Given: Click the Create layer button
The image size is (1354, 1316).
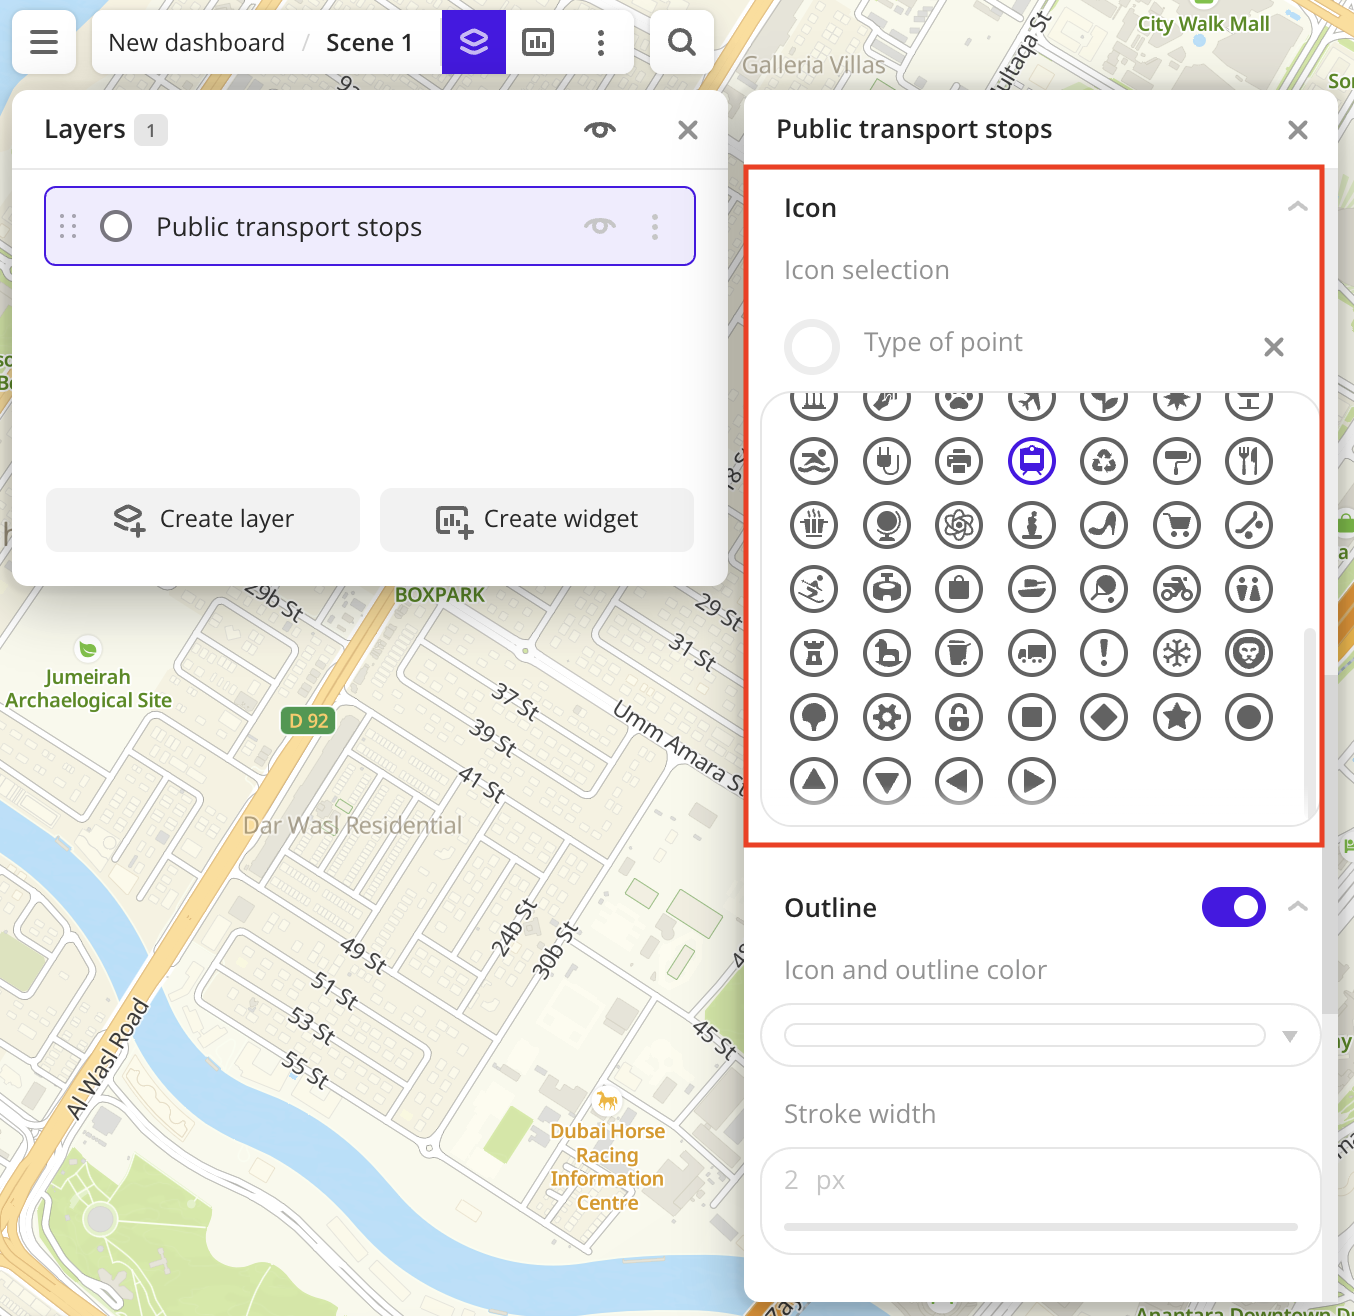Looking at the screenshot, I should (x=203, y=519).
